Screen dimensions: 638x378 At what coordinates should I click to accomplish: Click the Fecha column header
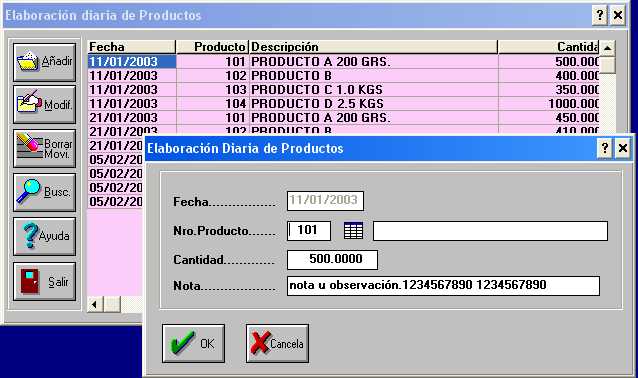click(x=131, y=47)
